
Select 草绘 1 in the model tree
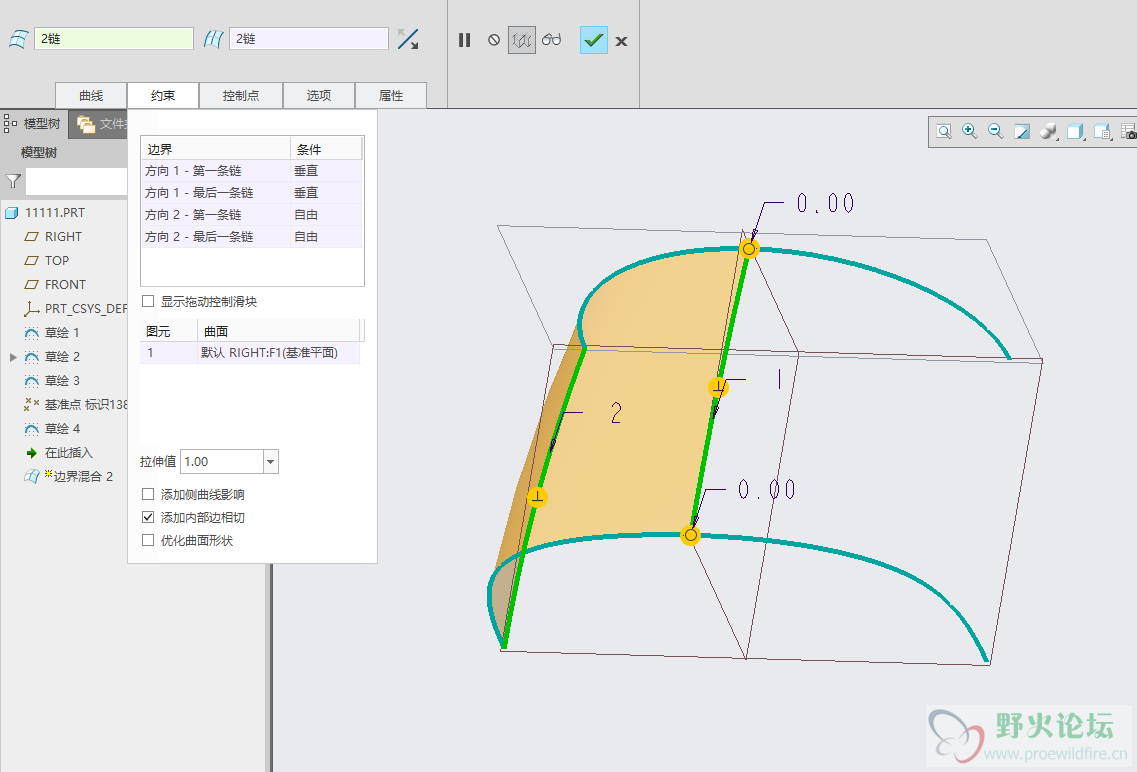click(x=62, y=333)
